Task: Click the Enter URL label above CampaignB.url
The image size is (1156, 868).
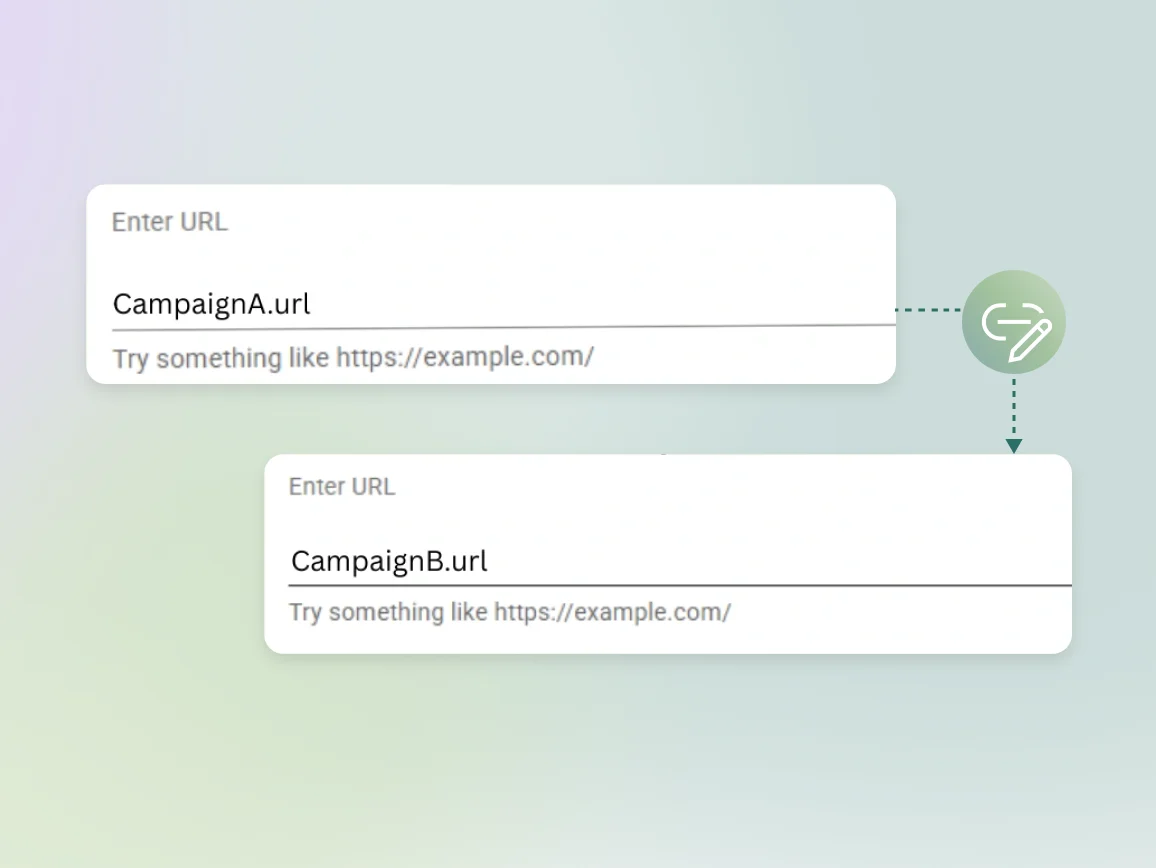Action: (x=342, y=487)
